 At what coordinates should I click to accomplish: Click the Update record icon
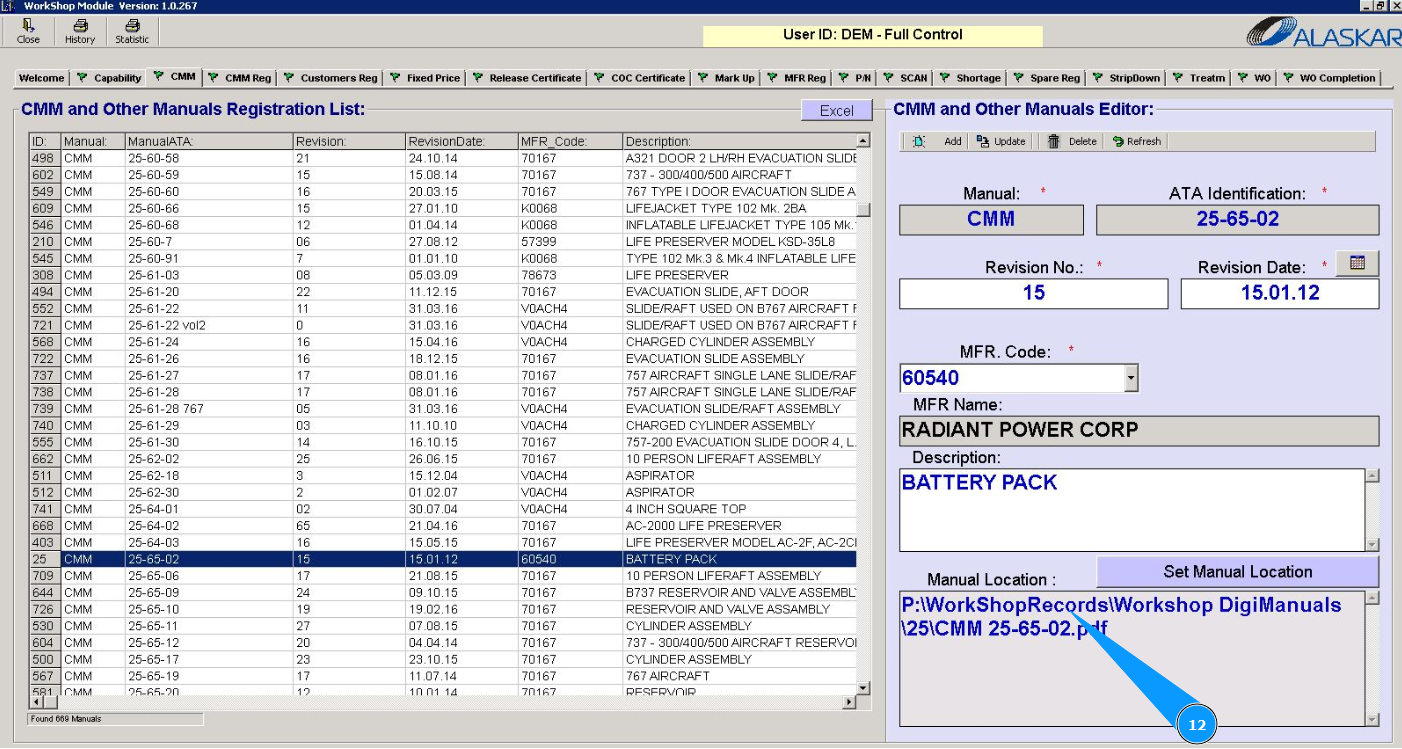[x=983, y=142]
